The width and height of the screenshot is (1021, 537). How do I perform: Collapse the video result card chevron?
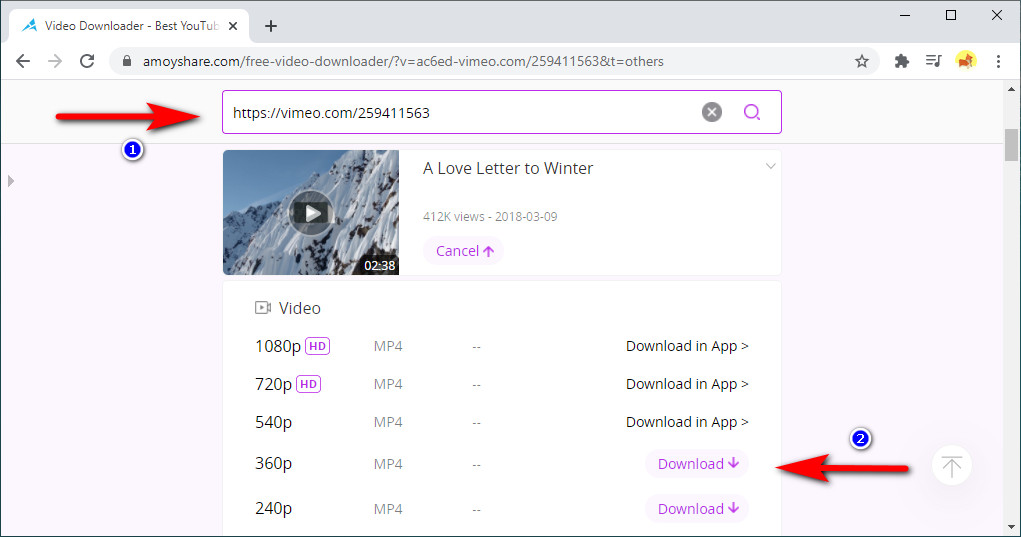[x=770, y=166]
